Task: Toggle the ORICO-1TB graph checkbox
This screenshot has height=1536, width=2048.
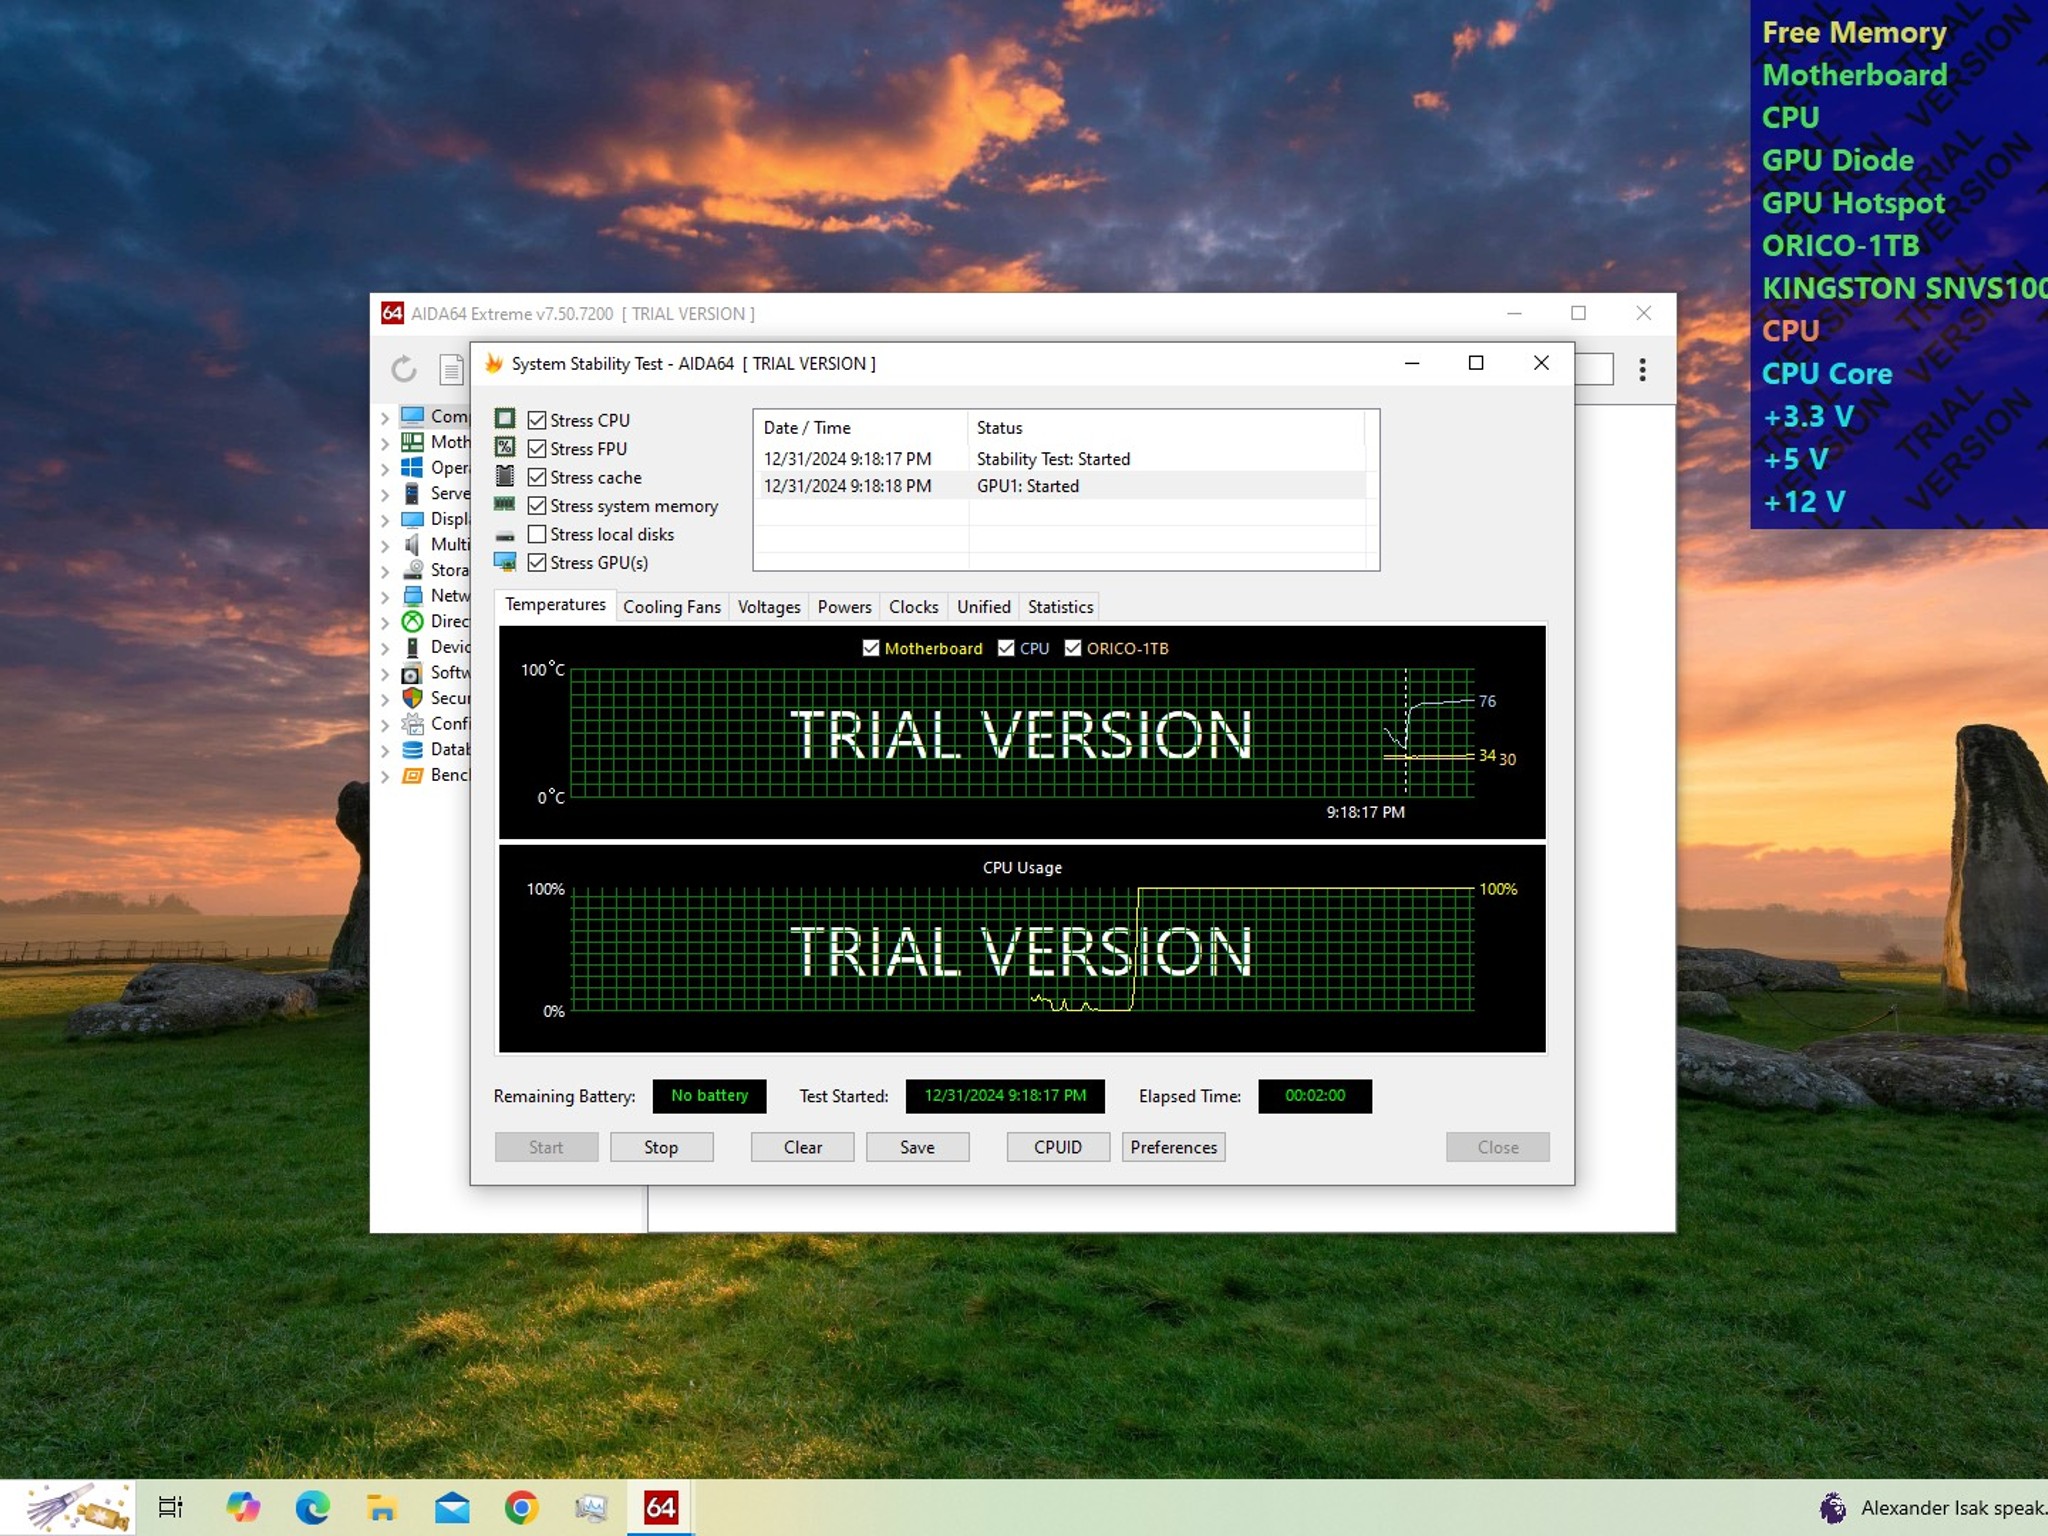Action: [1073, 648]
